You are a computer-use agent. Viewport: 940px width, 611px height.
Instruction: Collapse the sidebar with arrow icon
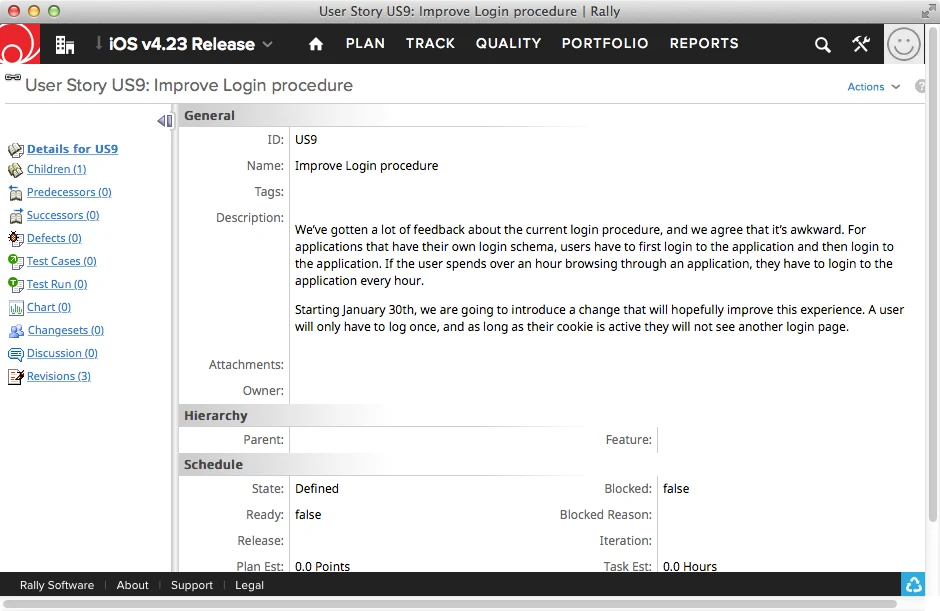coord(165,121)
